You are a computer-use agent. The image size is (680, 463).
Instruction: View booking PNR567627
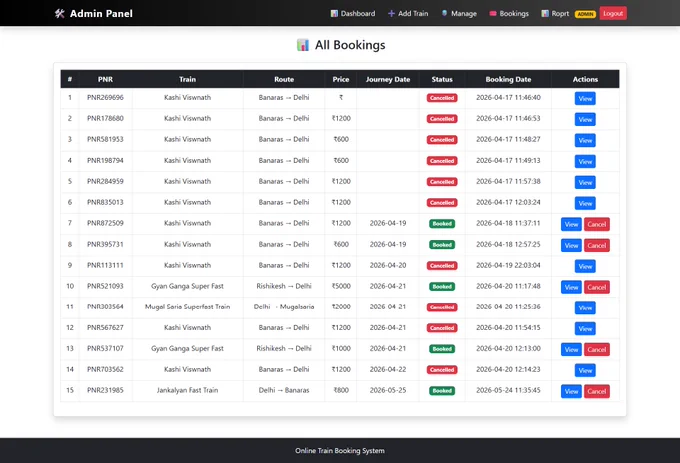(585, 329)
